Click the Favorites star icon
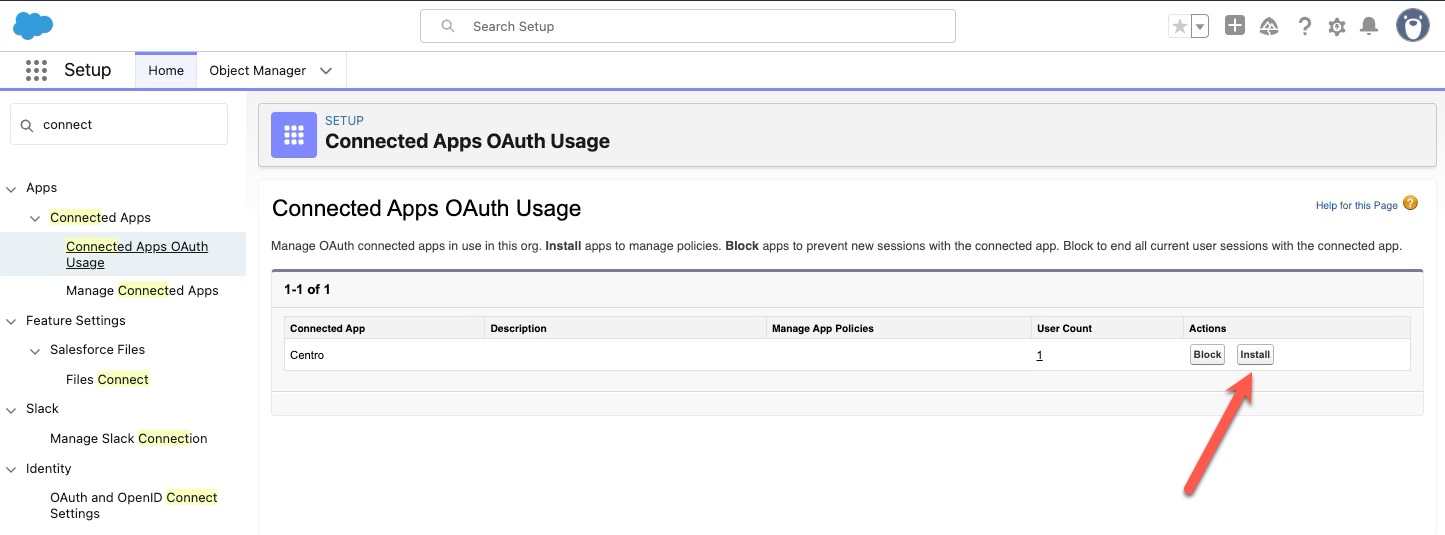Screen dimensions: 1445x535 pyautogui.click(x=1180, y=27)
